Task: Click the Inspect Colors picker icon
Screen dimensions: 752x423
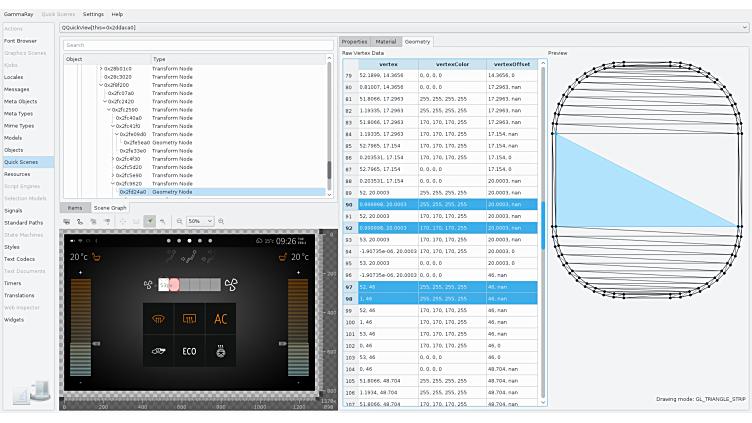Action: pos(163,220)
